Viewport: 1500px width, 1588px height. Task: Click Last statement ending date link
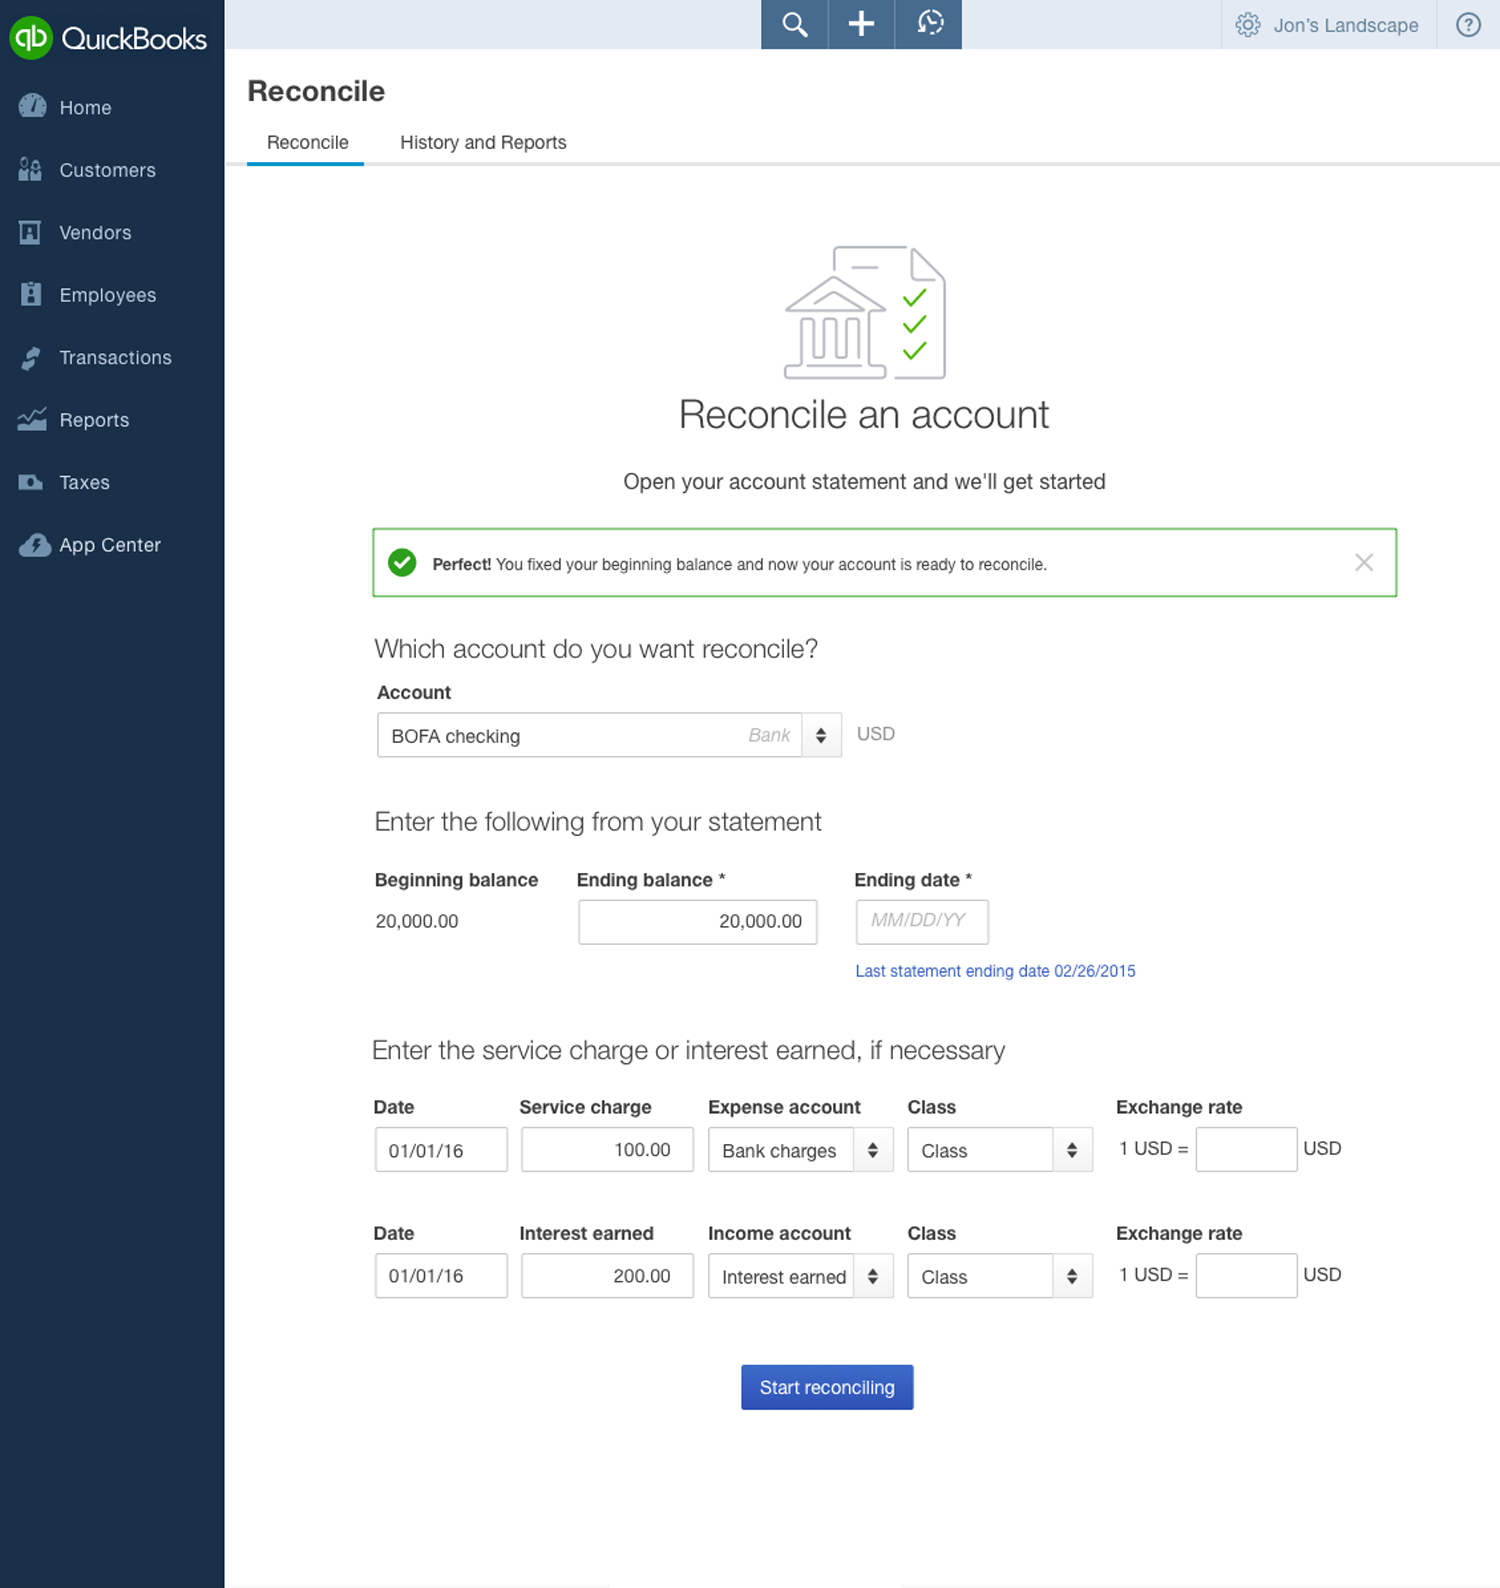pyautogui.click(x=995, y=971)
